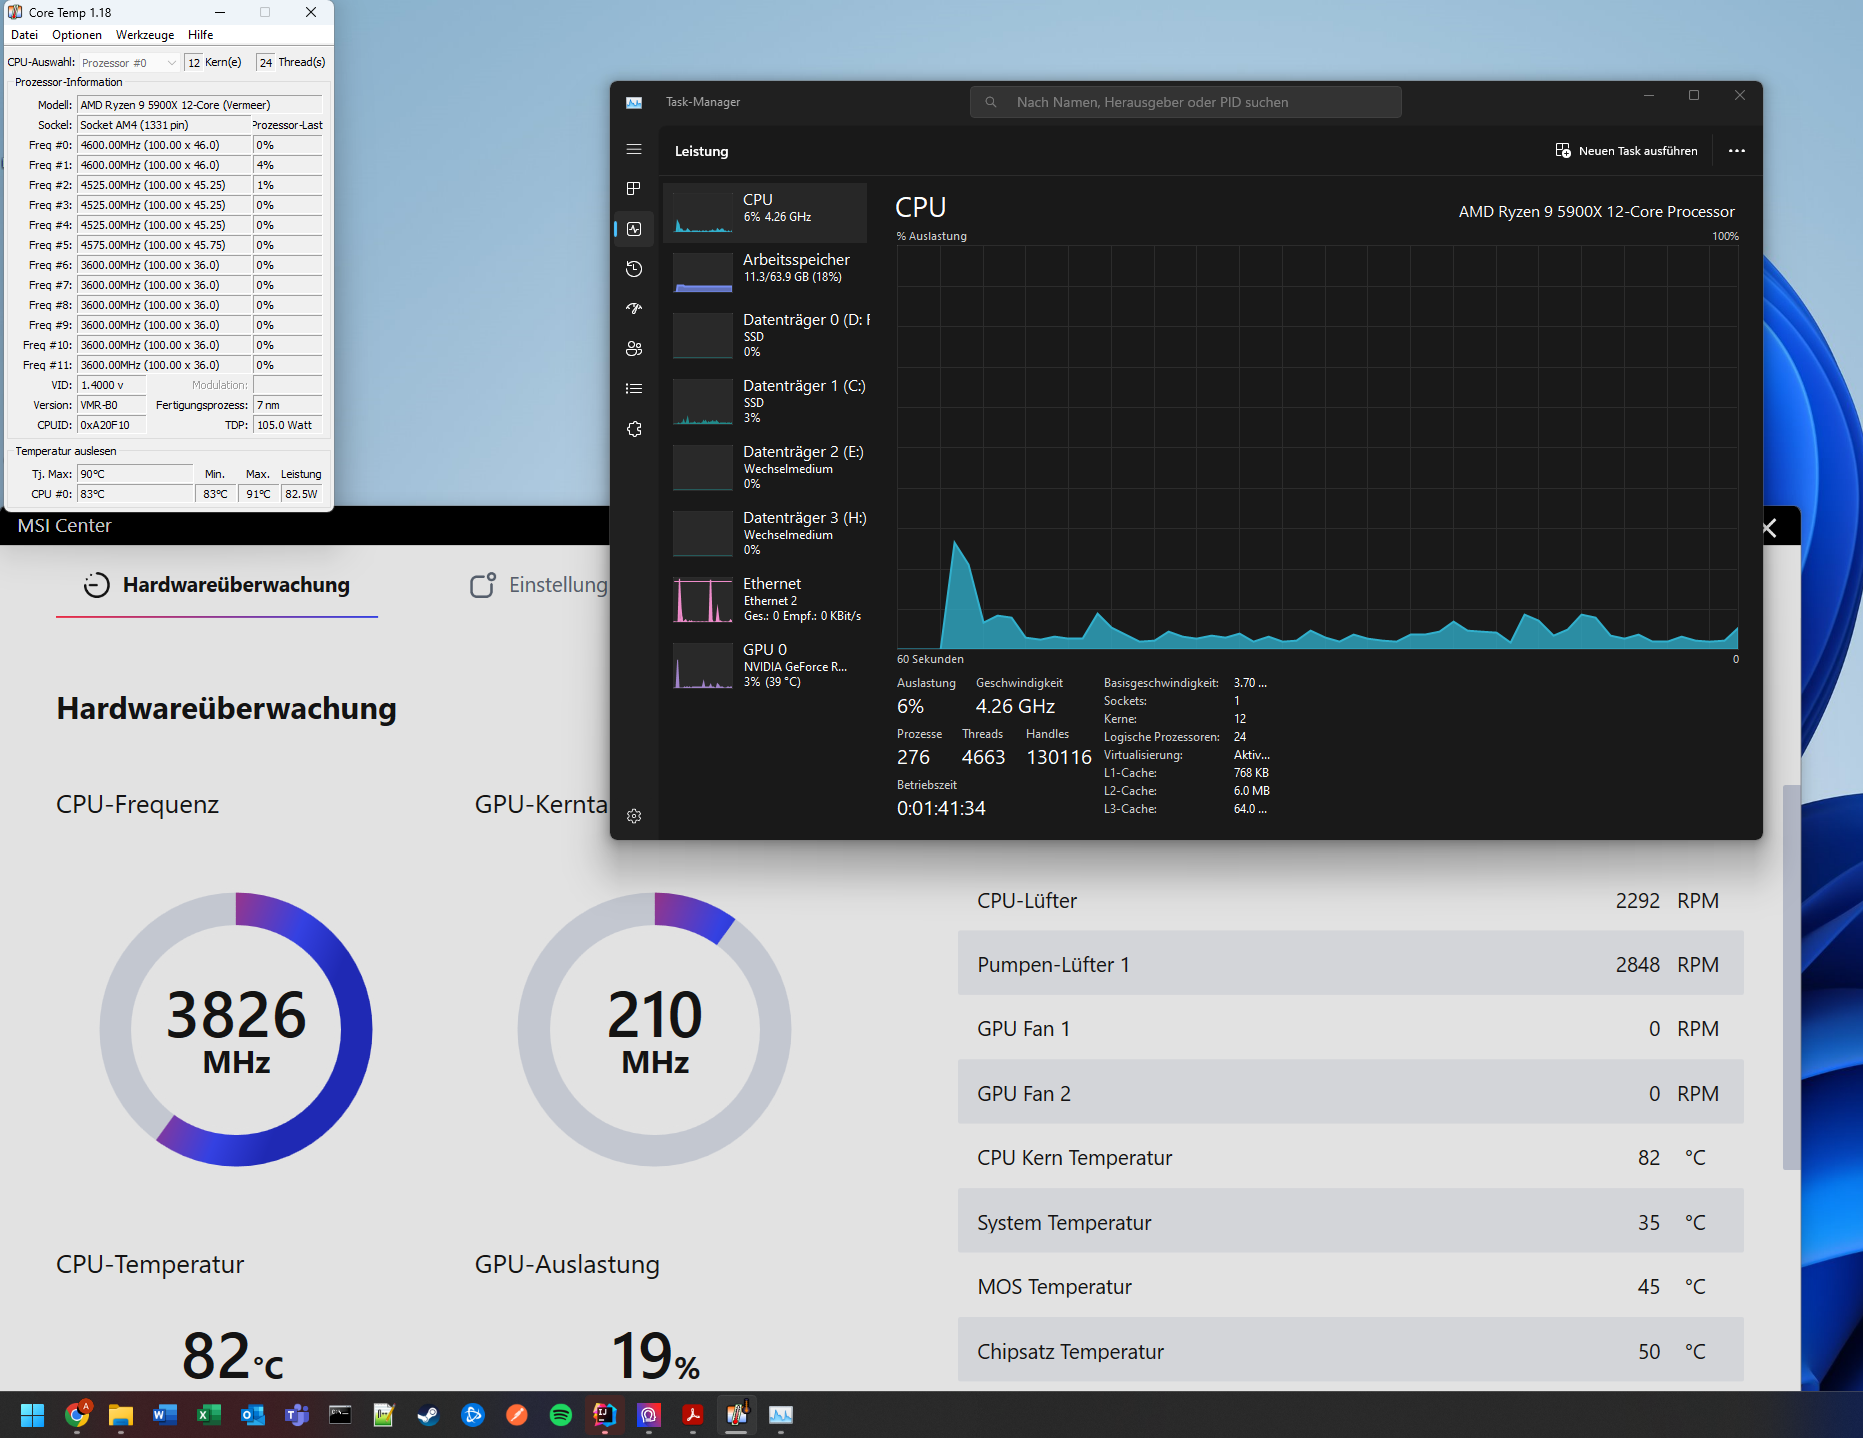Select Datenträger 2 (E:) in the performance list

[x=765, y=467]
